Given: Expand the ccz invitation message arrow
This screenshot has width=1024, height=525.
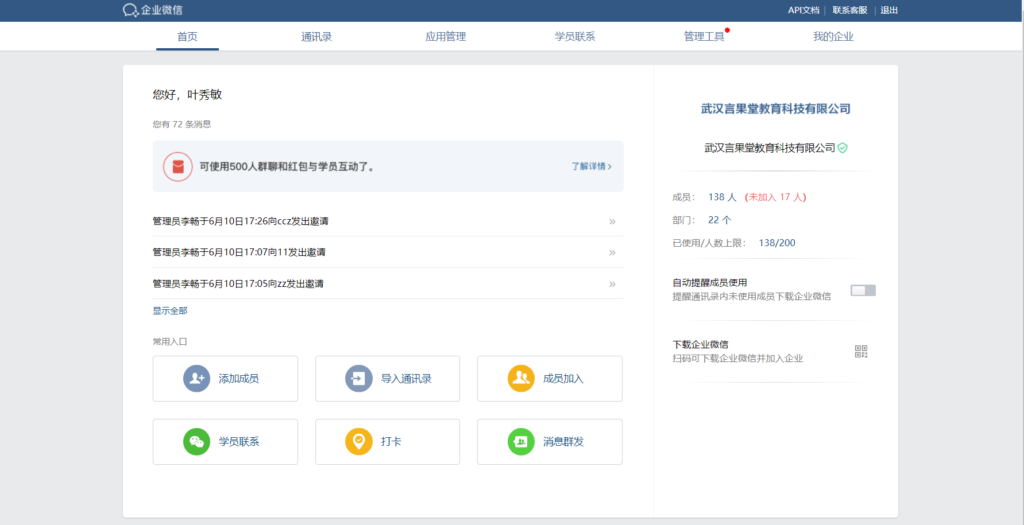Looking at the screenshot, I should pos(612,221).
